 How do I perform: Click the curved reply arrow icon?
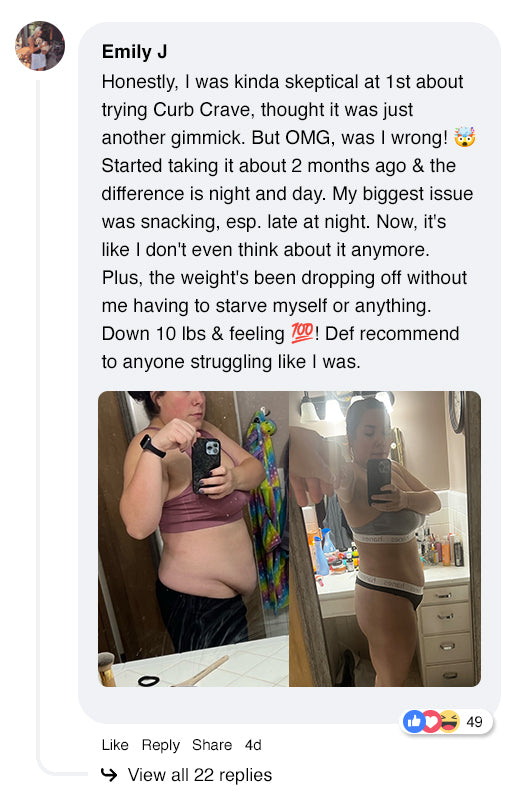109,774
